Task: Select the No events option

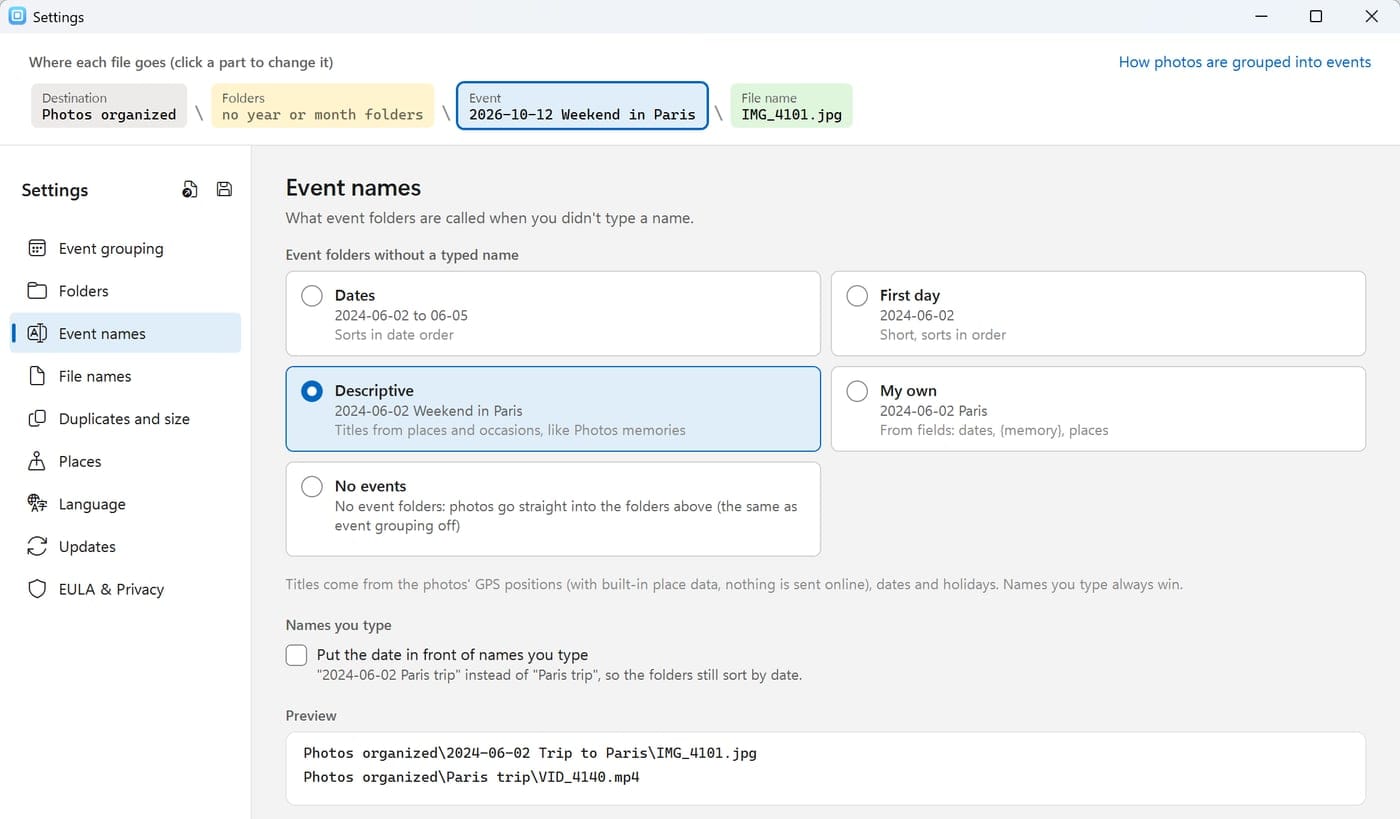Action: click(x=553, y=509)
